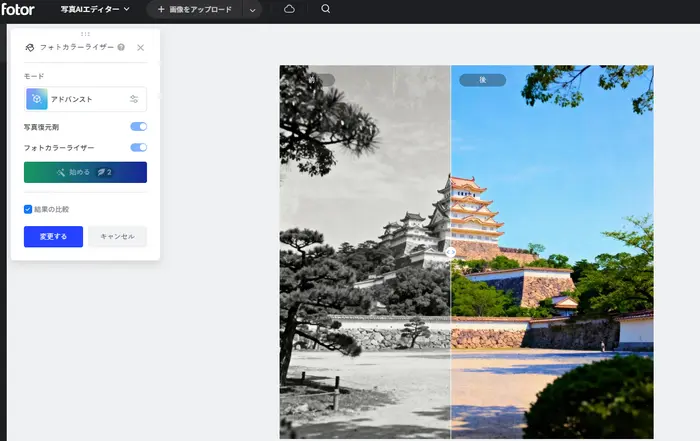Open the 写真AIエディター dropdown menu
700x441 pixels.
click(x=95, y=9)
